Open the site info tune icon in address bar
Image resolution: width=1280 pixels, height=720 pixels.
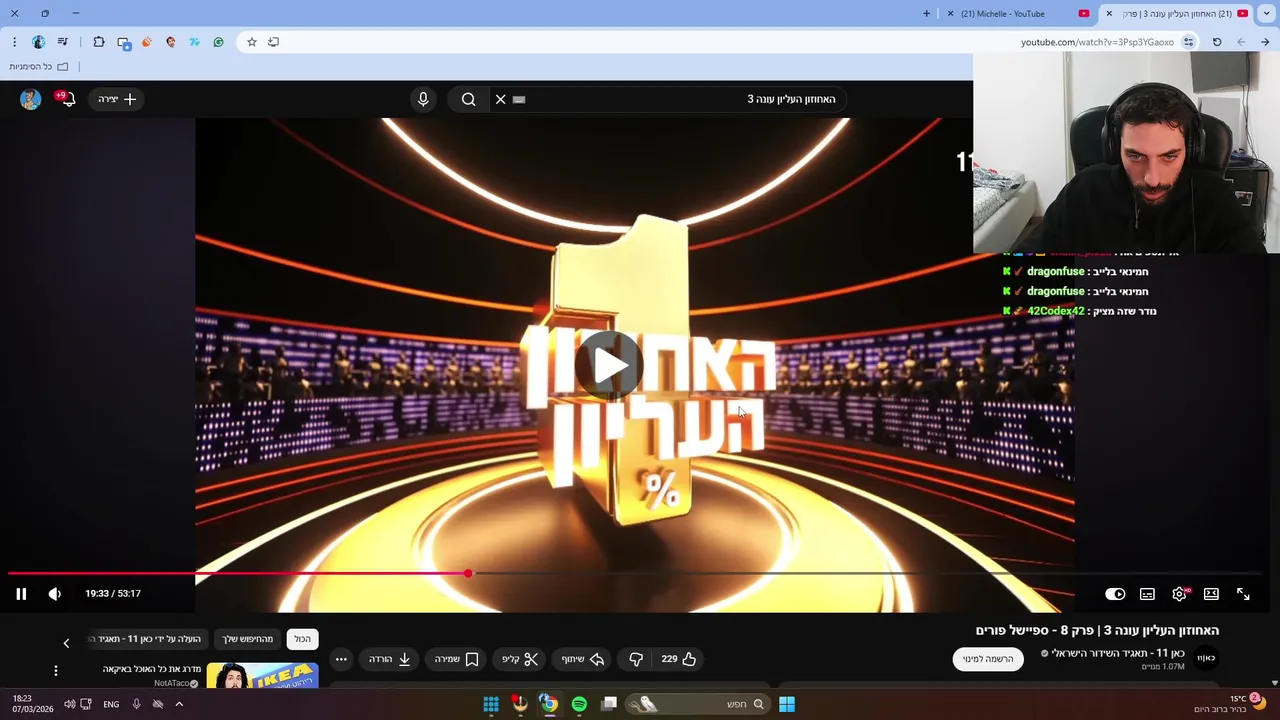point(1189,42)
